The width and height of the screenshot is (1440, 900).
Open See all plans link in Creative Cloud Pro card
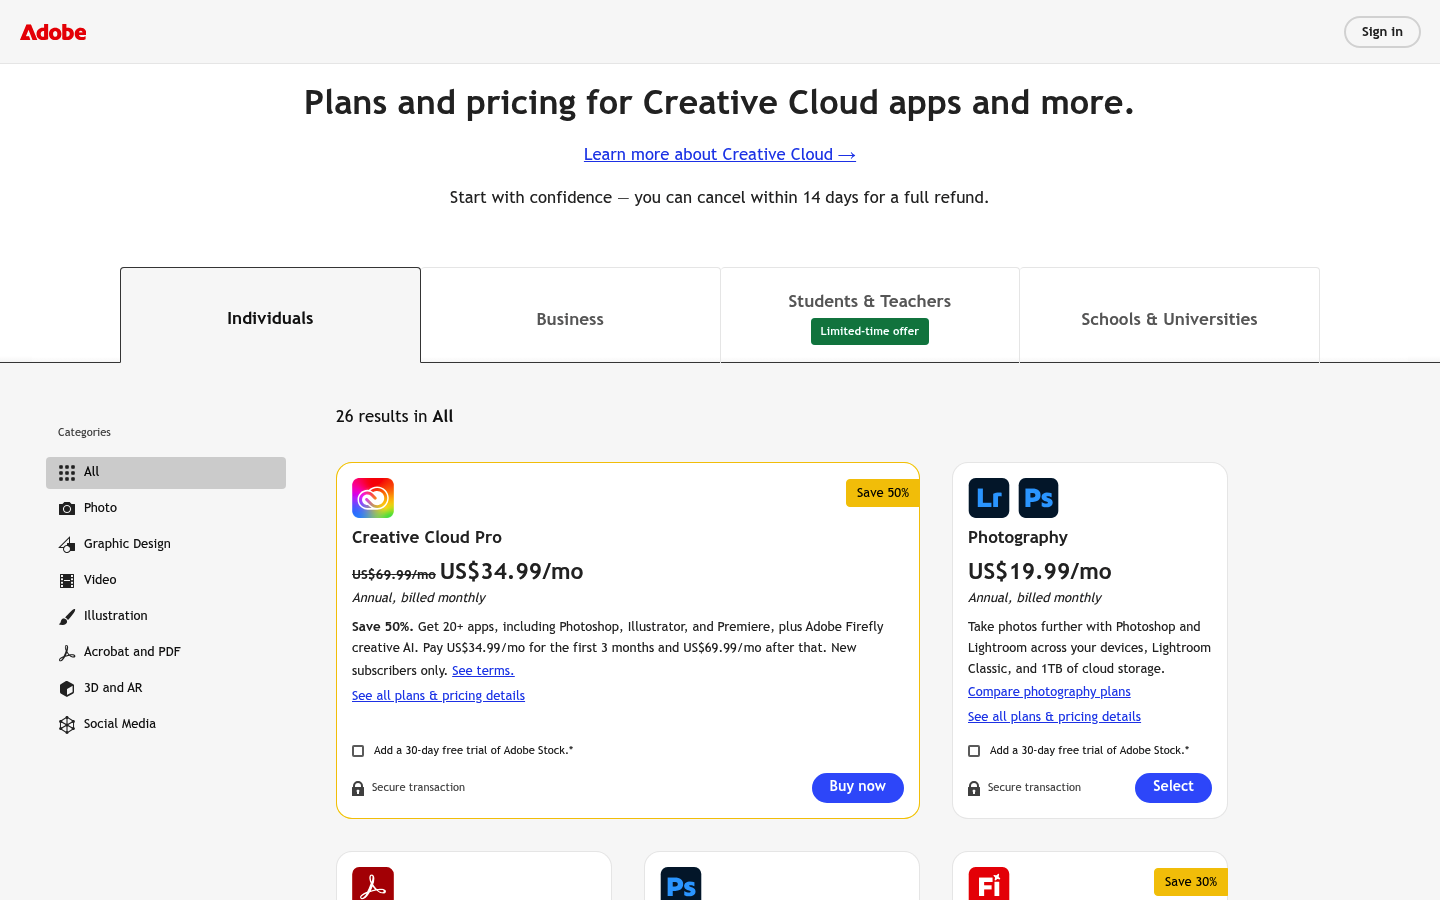[x=438, y=696]
